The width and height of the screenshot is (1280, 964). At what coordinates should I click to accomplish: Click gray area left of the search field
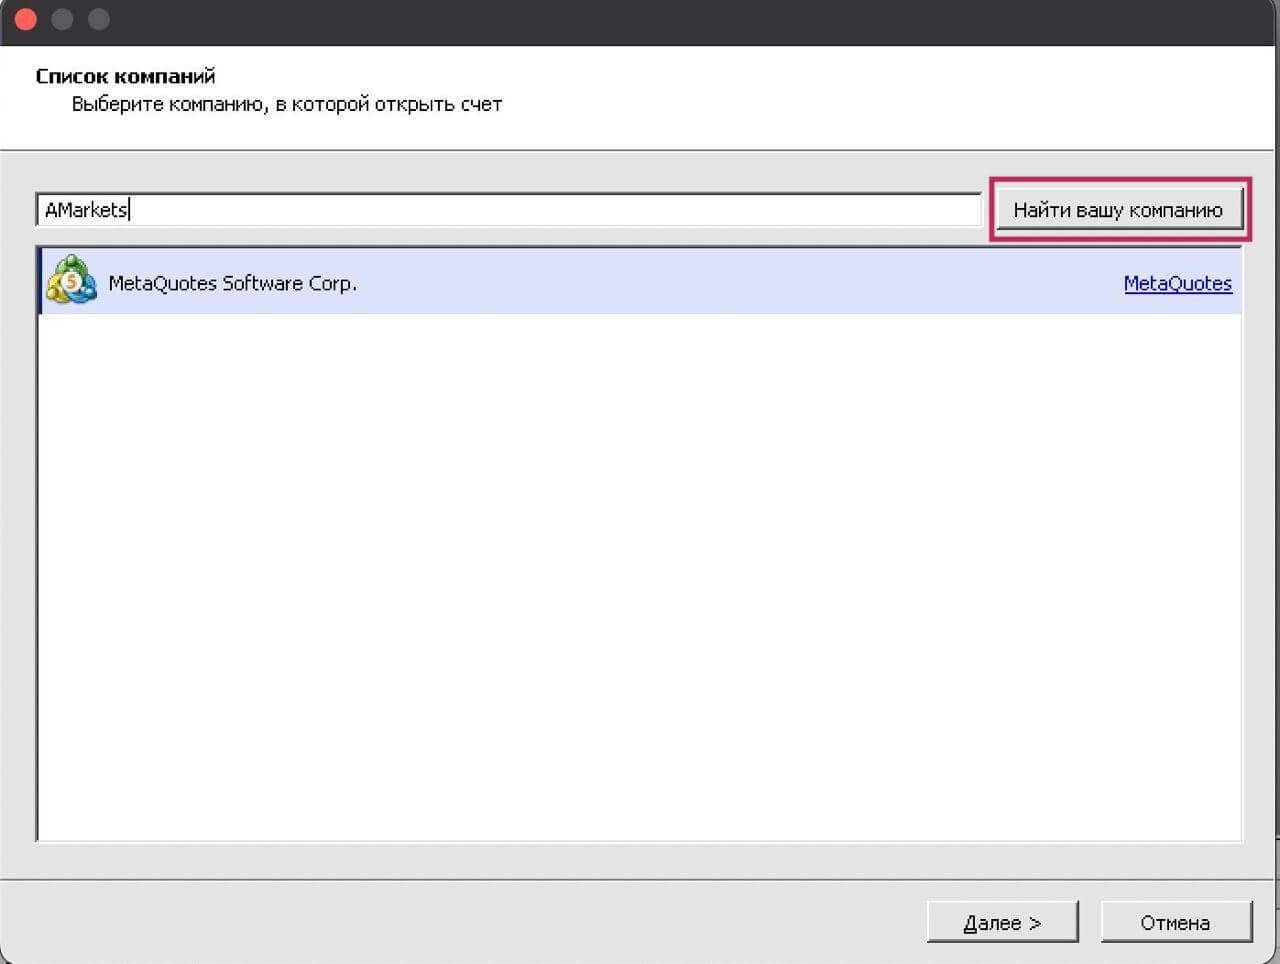tap(17, 210)
